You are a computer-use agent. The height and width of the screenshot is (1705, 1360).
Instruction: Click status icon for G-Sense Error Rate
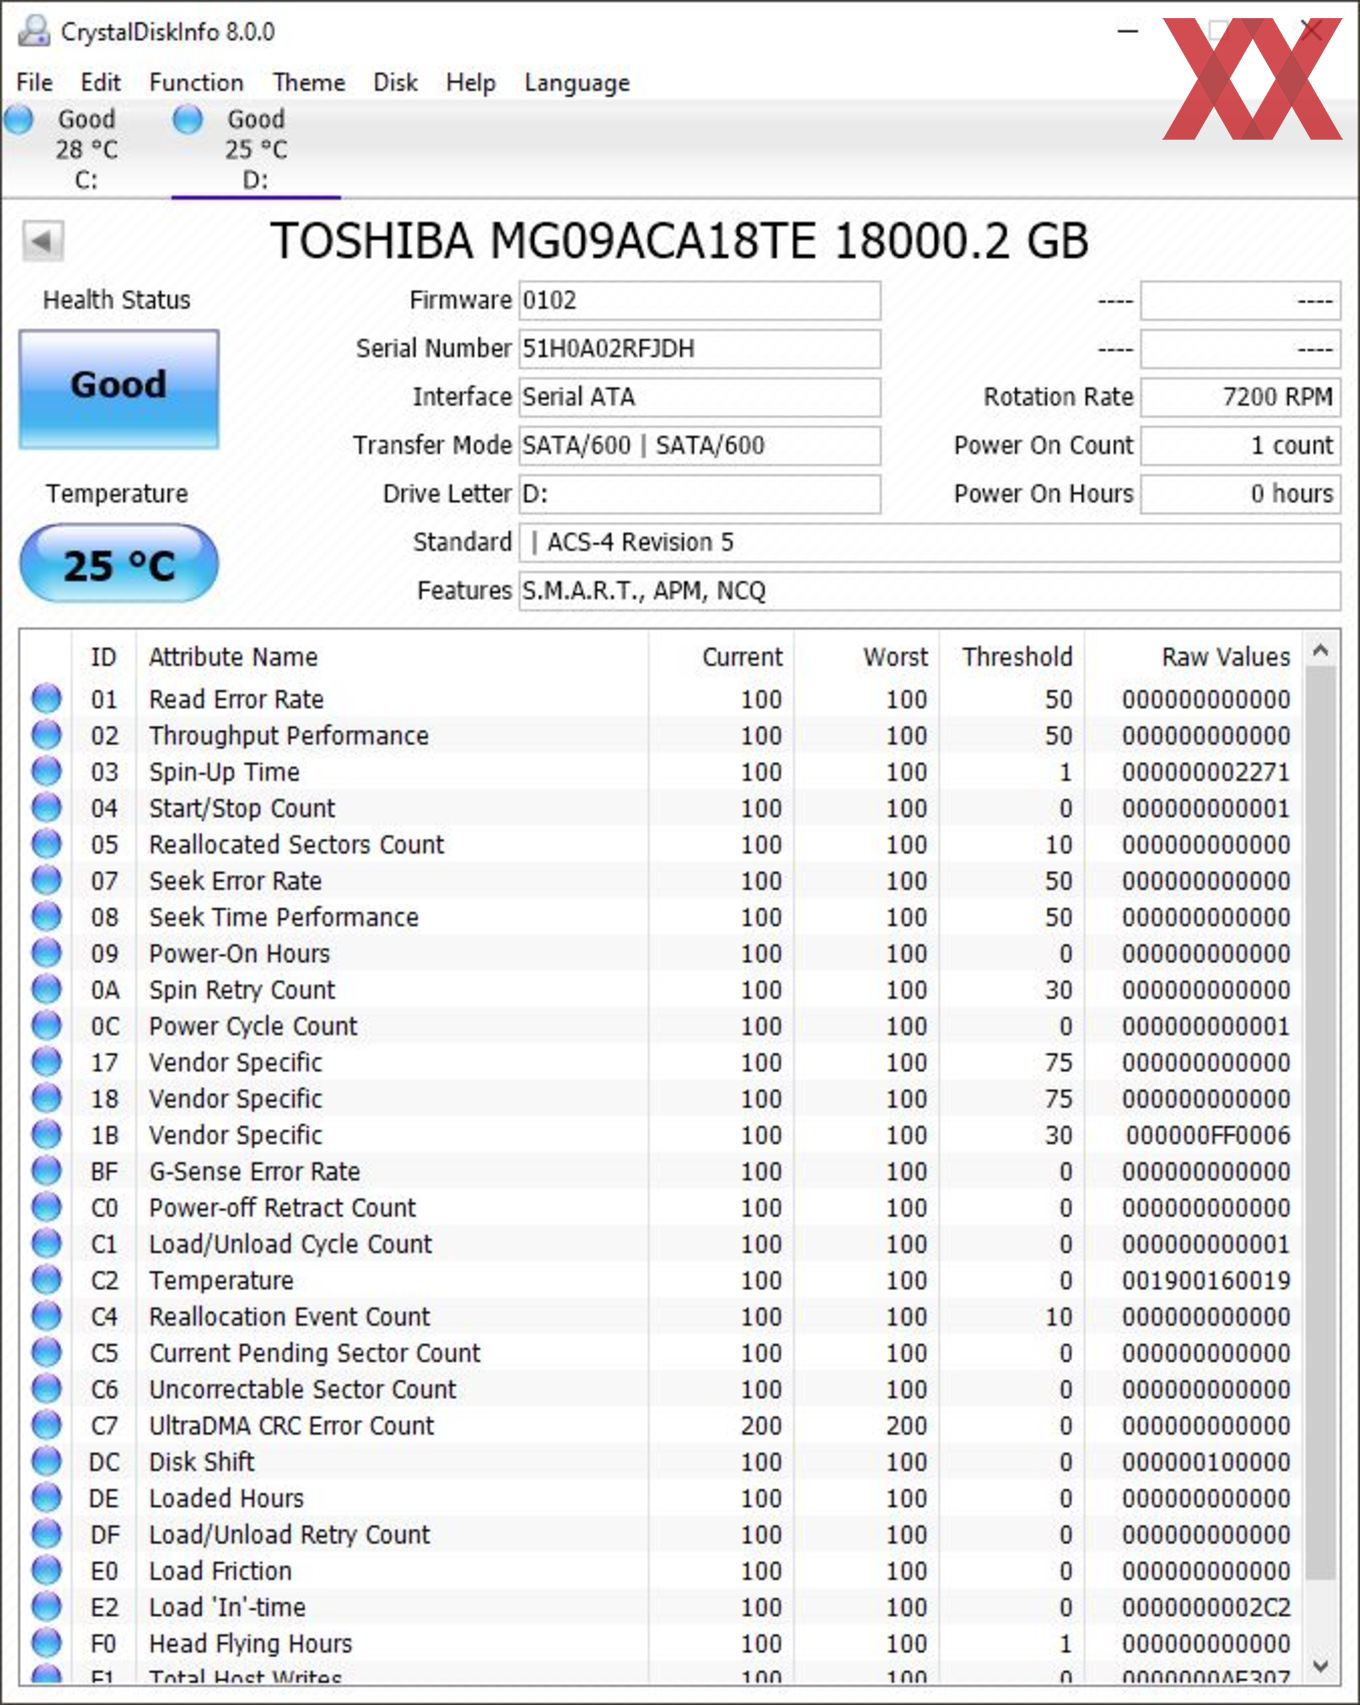coord(46,1170)
